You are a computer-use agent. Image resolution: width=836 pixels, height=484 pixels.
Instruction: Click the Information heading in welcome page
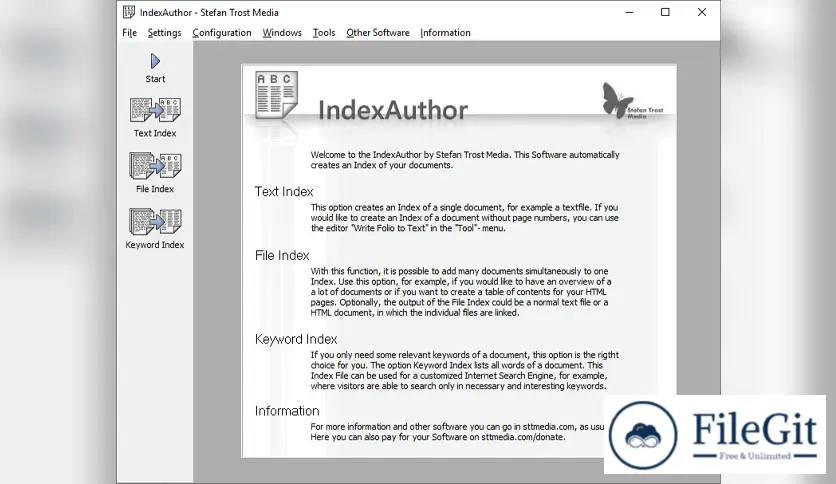pyautogui.click(x=287, y=411)
